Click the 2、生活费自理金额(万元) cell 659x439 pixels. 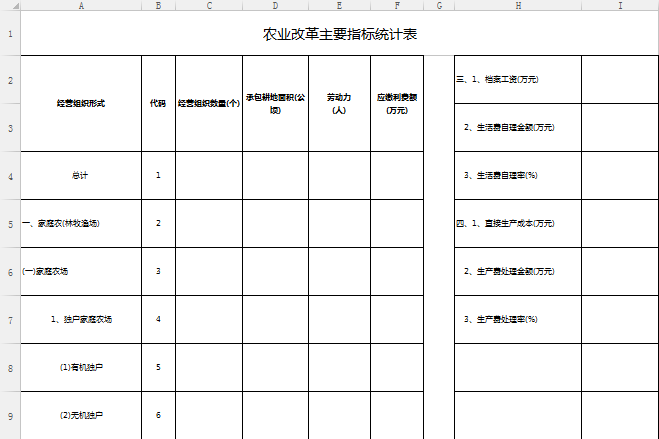tap(517, 127)
